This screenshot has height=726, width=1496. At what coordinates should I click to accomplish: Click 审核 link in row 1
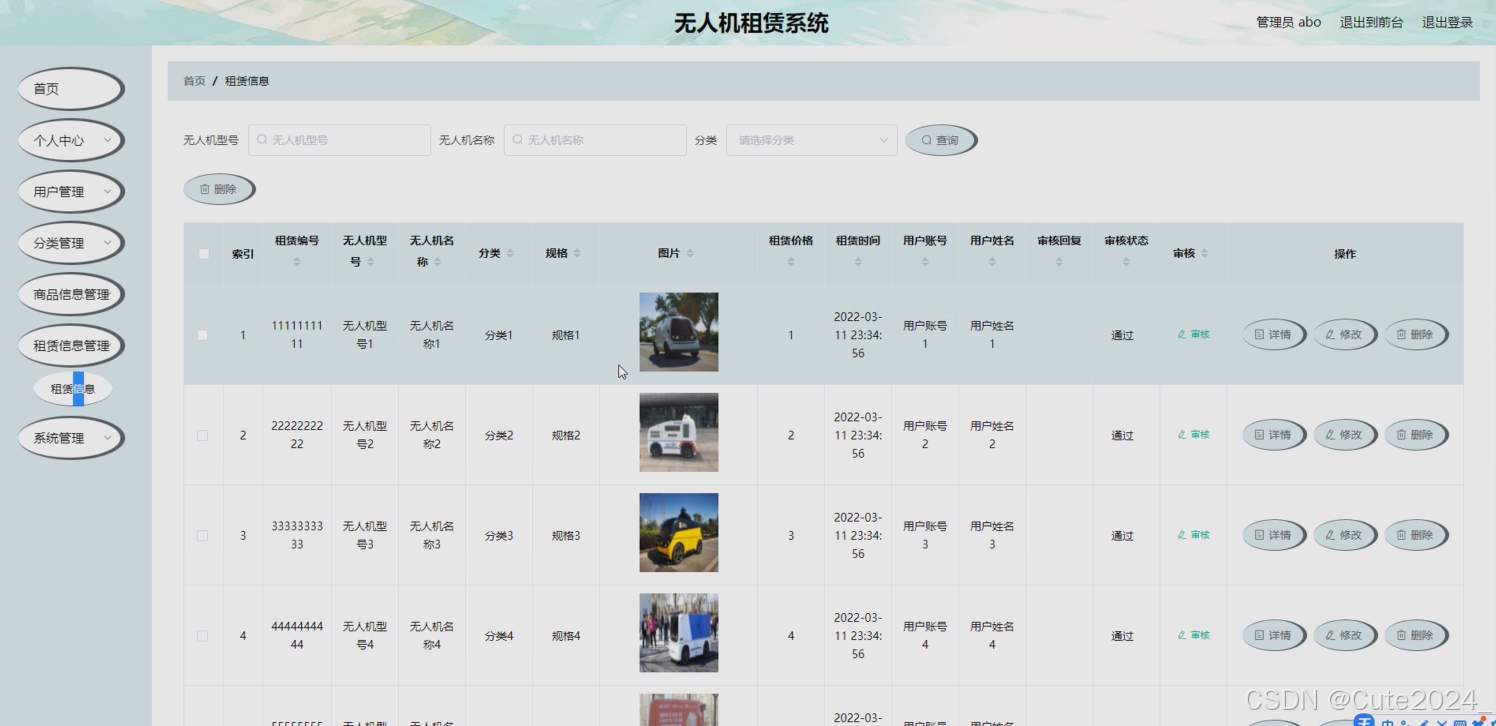tap(1194, 335)
